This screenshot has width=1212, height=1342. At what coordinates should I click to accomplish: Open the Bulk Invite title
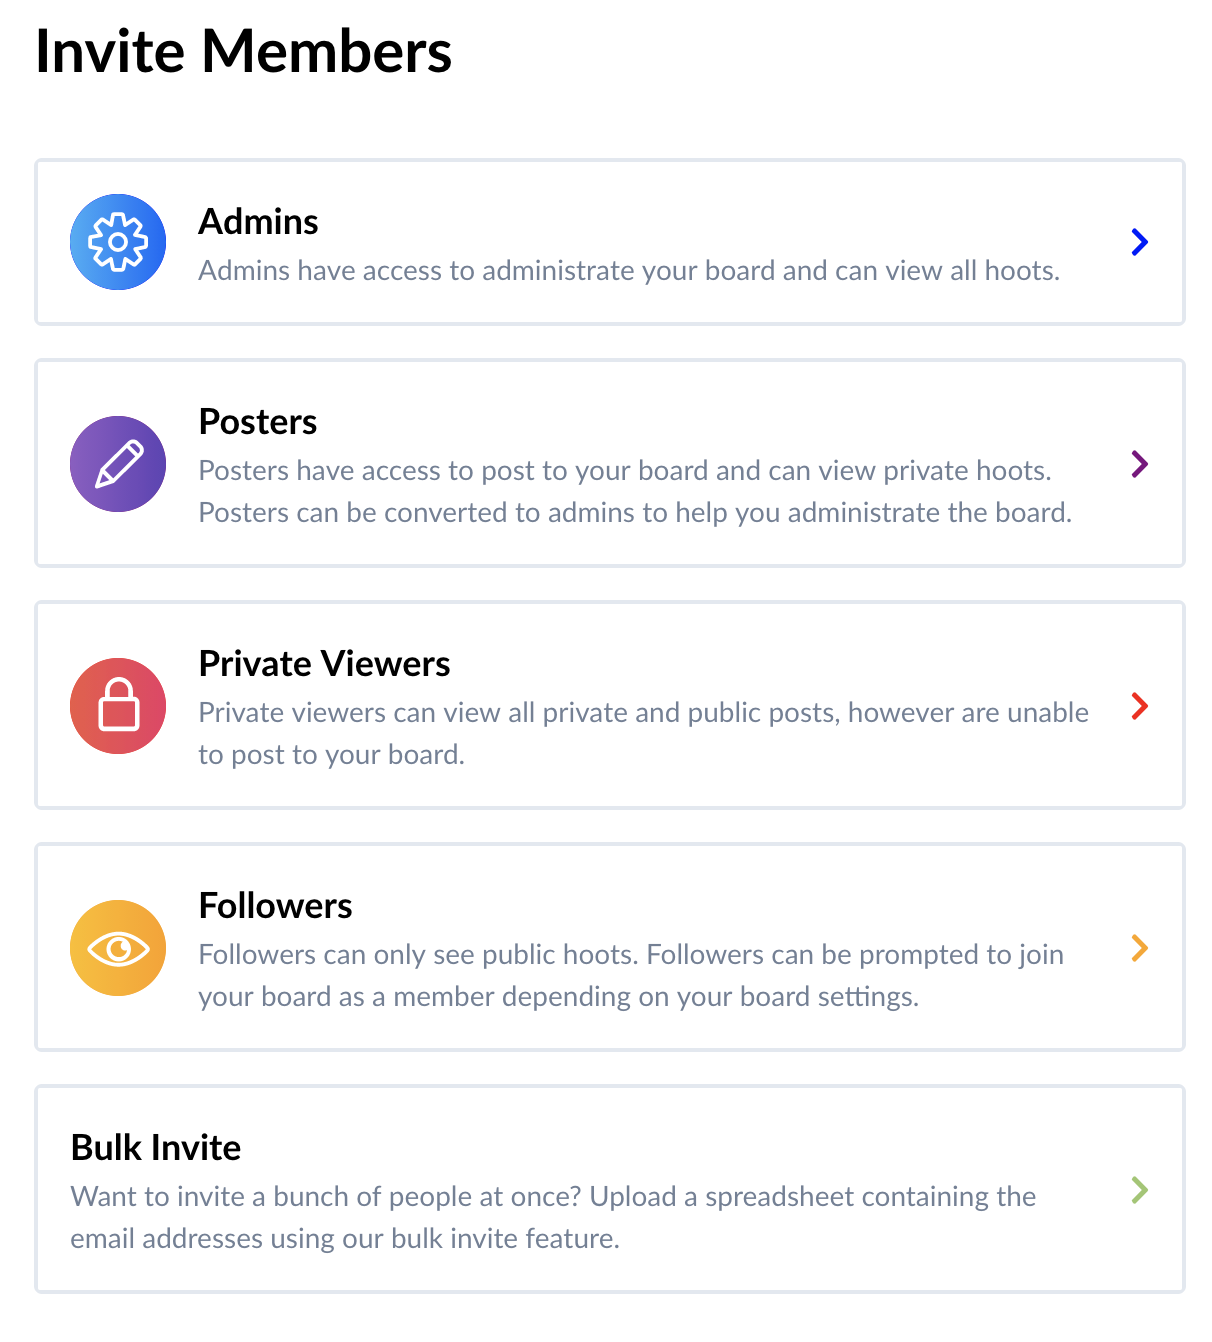pos(156,1148)
